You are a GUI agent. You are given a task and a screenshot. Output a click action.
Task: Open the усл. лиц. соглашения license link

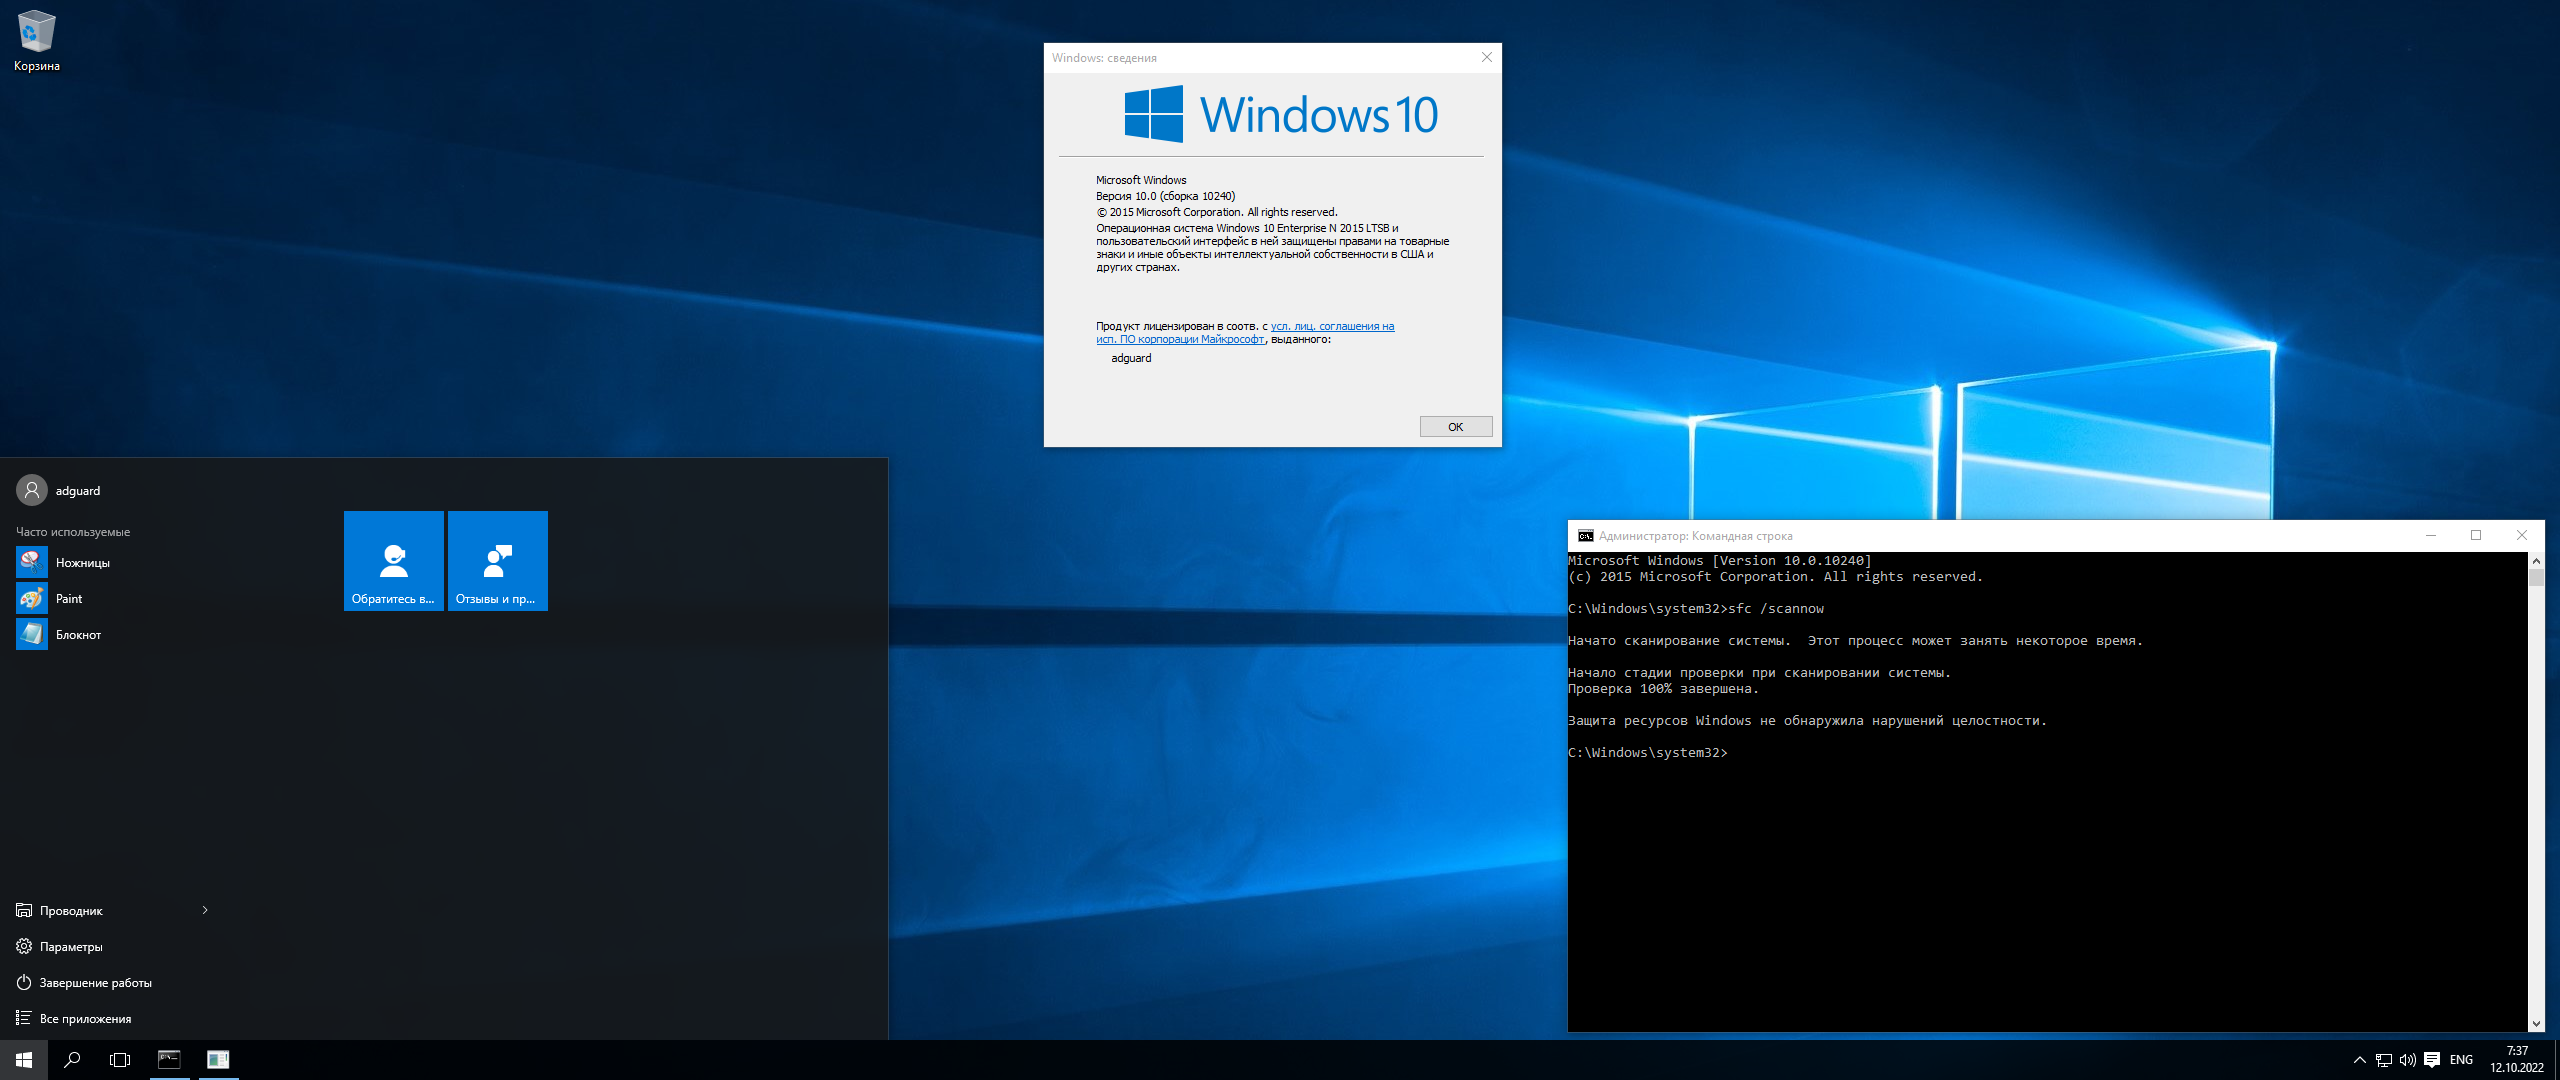(x=1332, y=326)
